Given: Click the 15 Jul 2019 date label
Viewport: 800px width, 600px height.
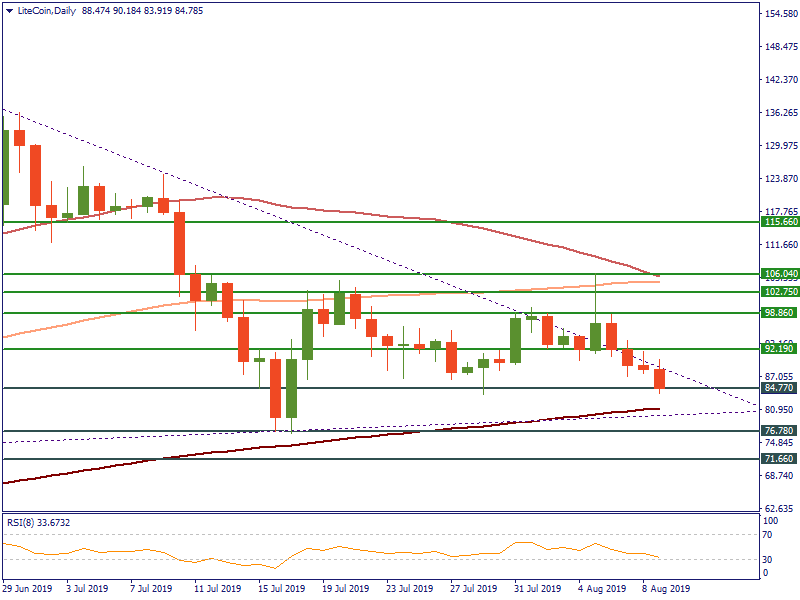Looking at the screenshot, I should click(x=282, y=589).
